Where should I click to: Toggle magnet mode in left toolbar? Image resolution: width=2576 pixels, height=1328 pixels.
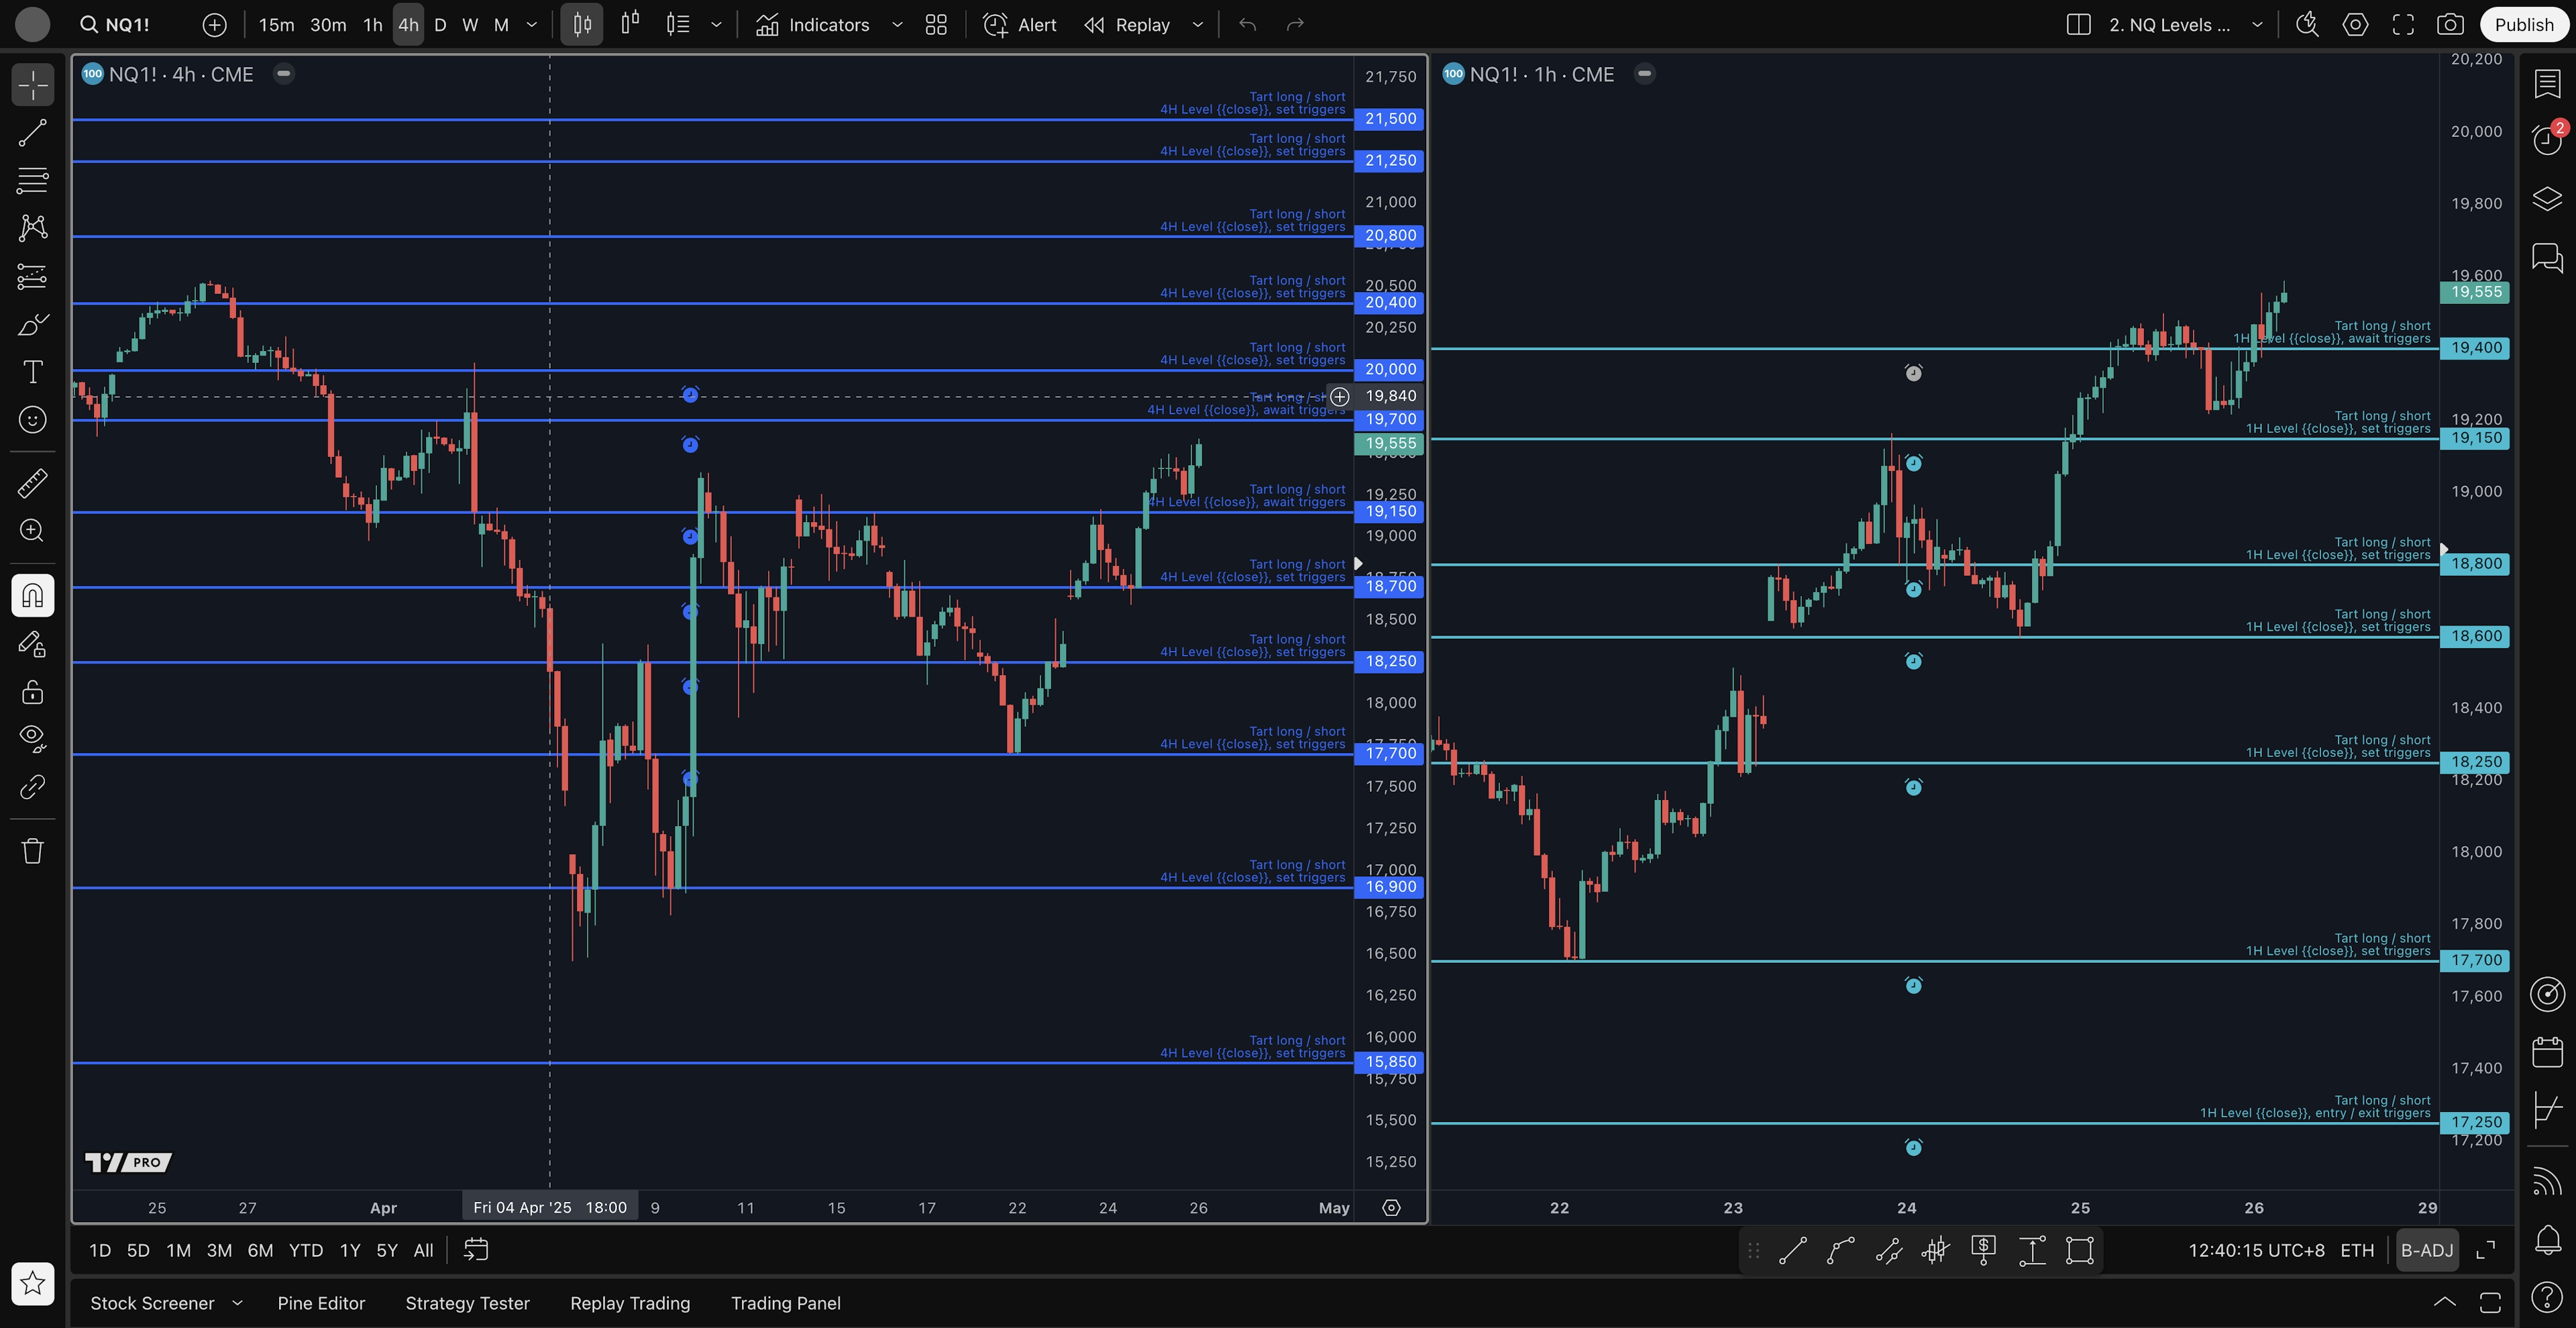(32, 596)
